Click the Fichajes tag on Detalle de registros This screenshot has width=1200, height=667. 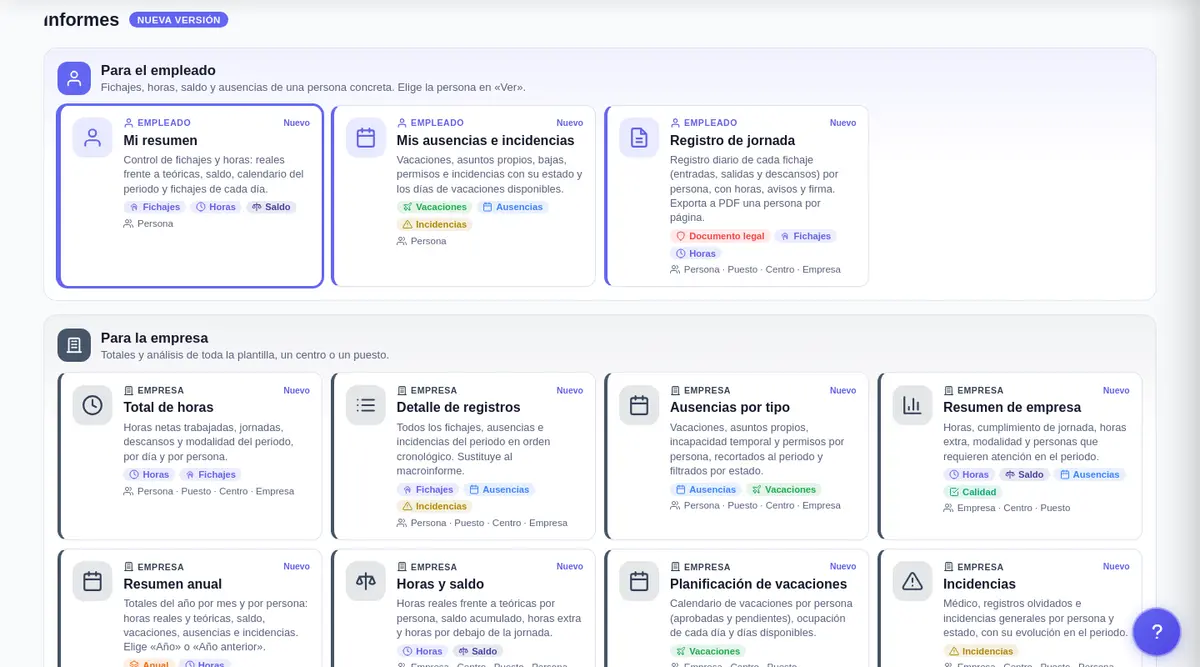click(x=427, y=490)
